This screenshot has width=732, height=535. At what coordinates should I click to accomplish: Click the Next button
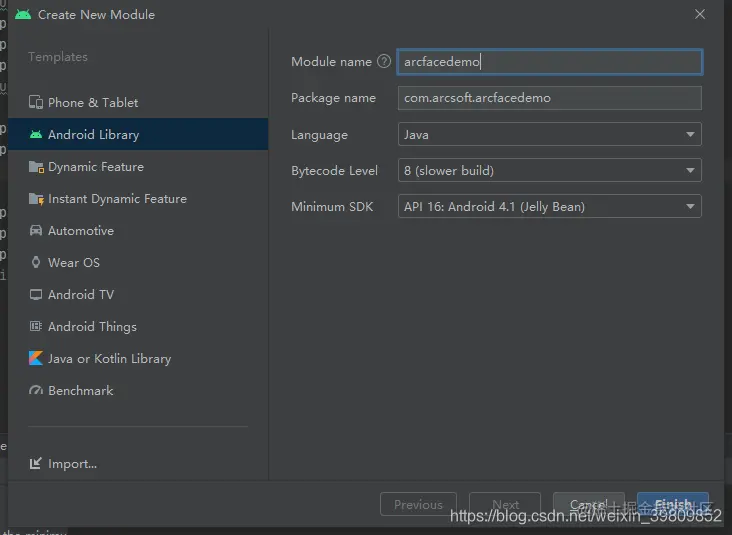pos(505,504)
